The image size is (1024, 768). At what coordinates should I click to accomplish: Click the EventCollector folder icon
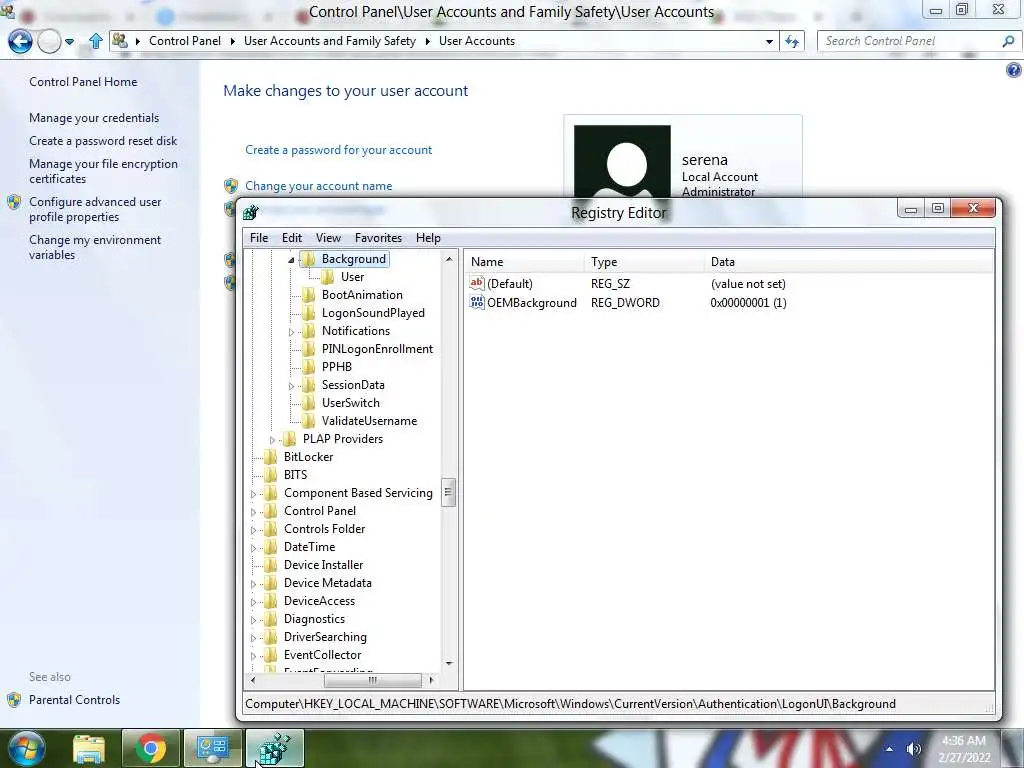270,655
